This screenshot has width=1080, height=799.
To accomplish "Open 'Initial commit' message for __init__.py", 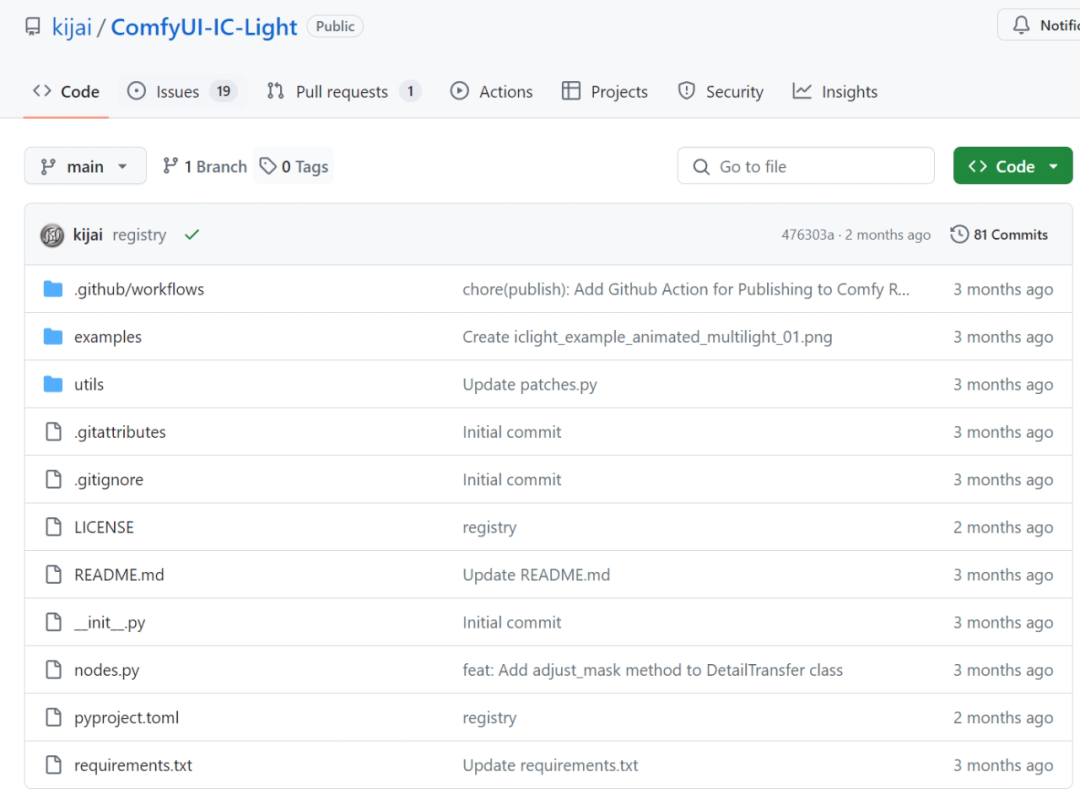I will point(512,622).
